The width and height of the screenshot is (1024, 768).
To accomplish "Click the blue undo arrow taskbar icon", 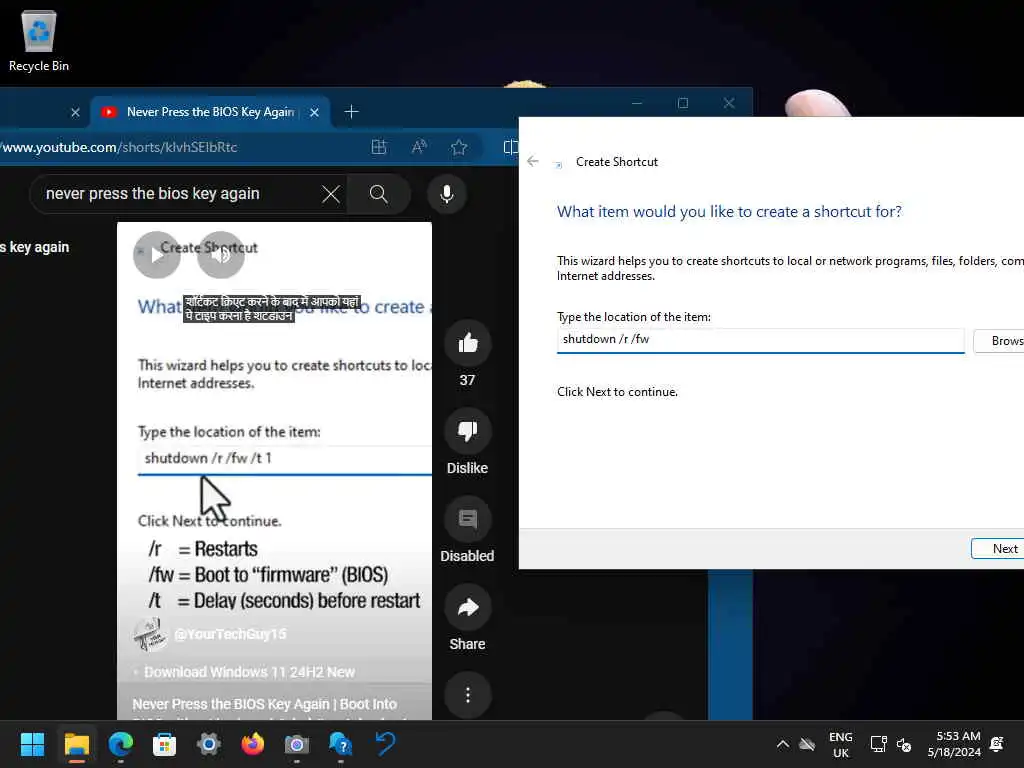I will coord(385,744).
